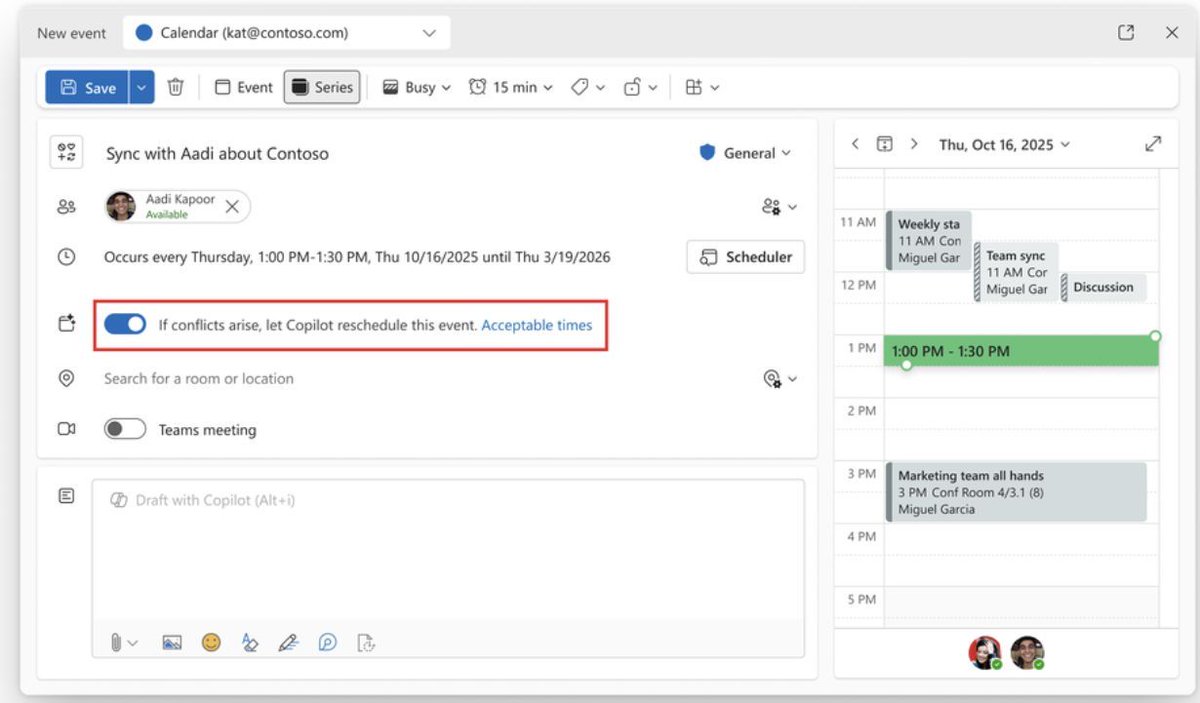Click the New event title label

click(71, 33)
